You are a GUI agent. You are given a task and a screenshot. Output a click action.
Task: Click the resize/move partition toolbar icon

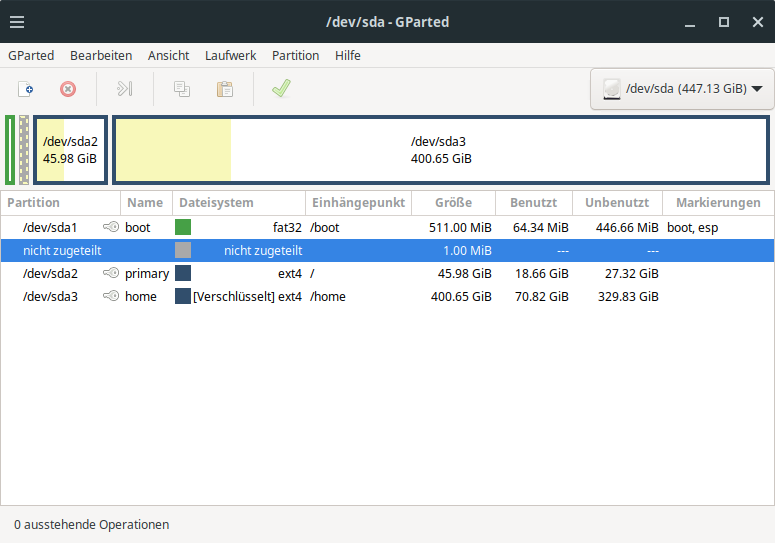coord(124,89)
